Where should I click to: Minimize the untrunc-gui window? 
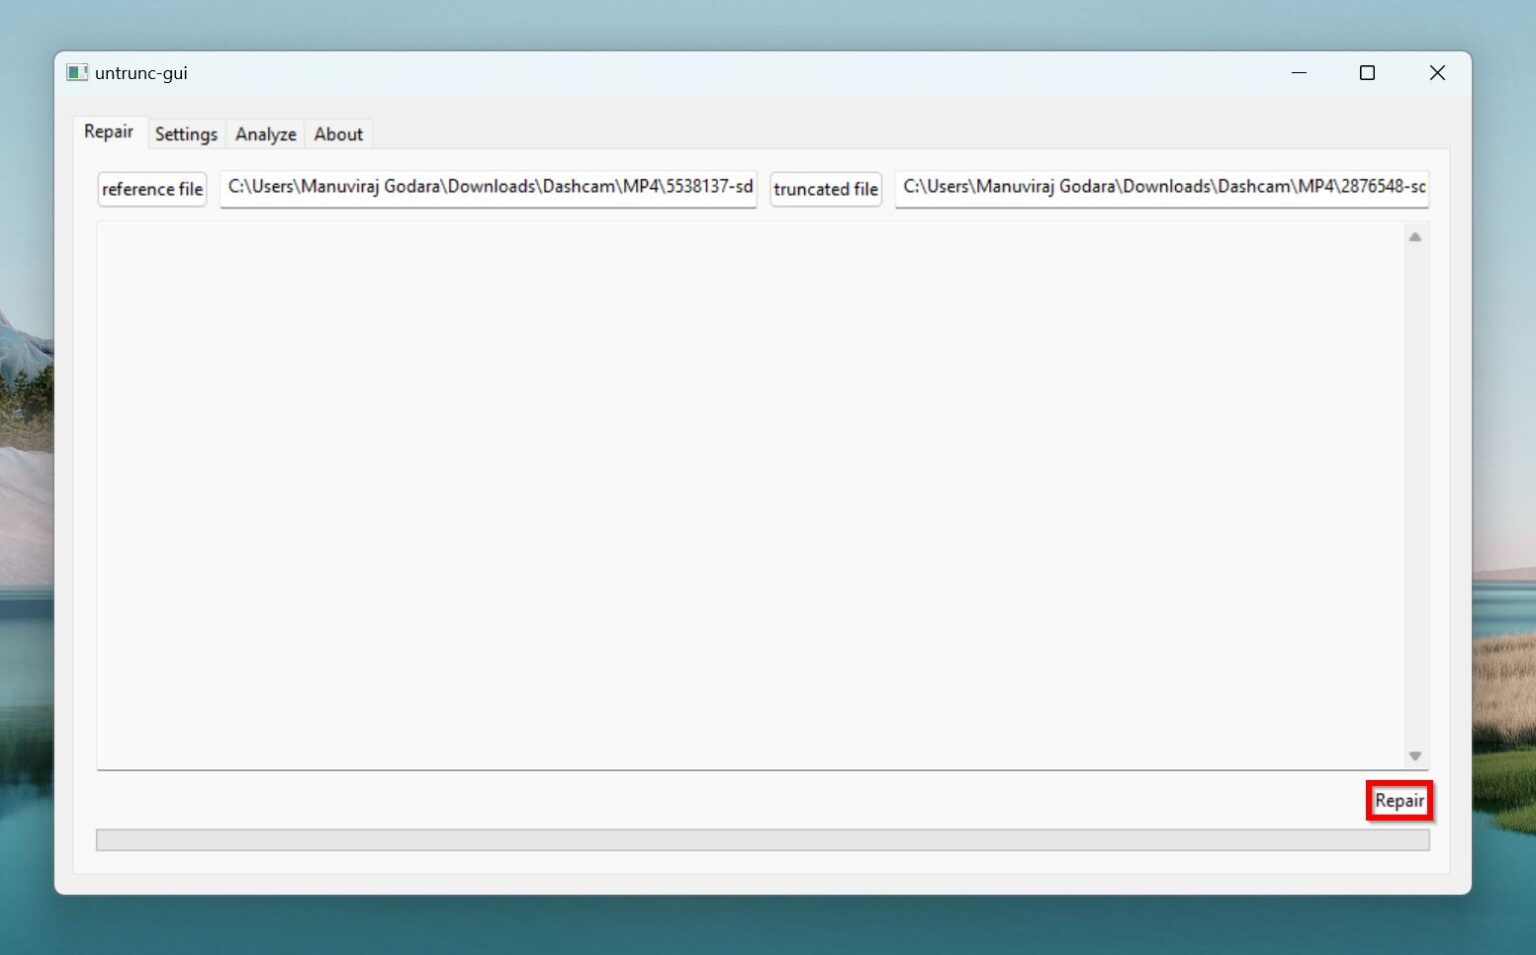click(1298, 73)
